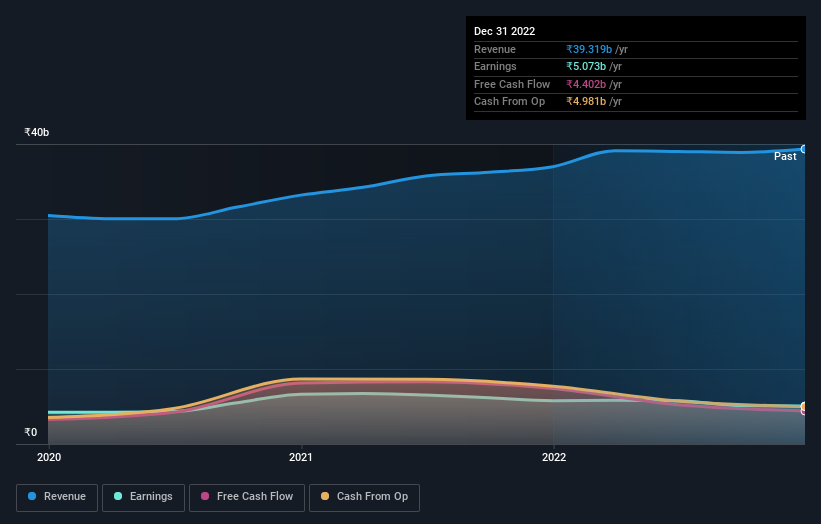Click the 2020 x-axis label
This screenshot has height=524, width=821.
click(49, 457)
